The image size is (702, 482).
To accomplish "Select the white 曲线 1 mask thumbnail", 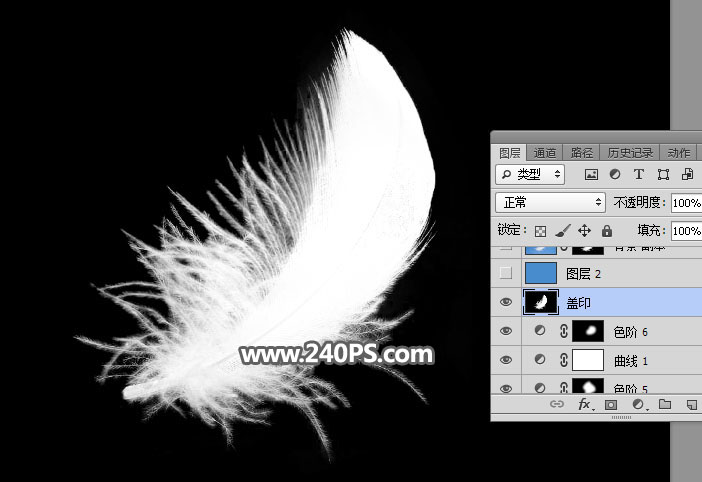I will click(x=588, y=360).
